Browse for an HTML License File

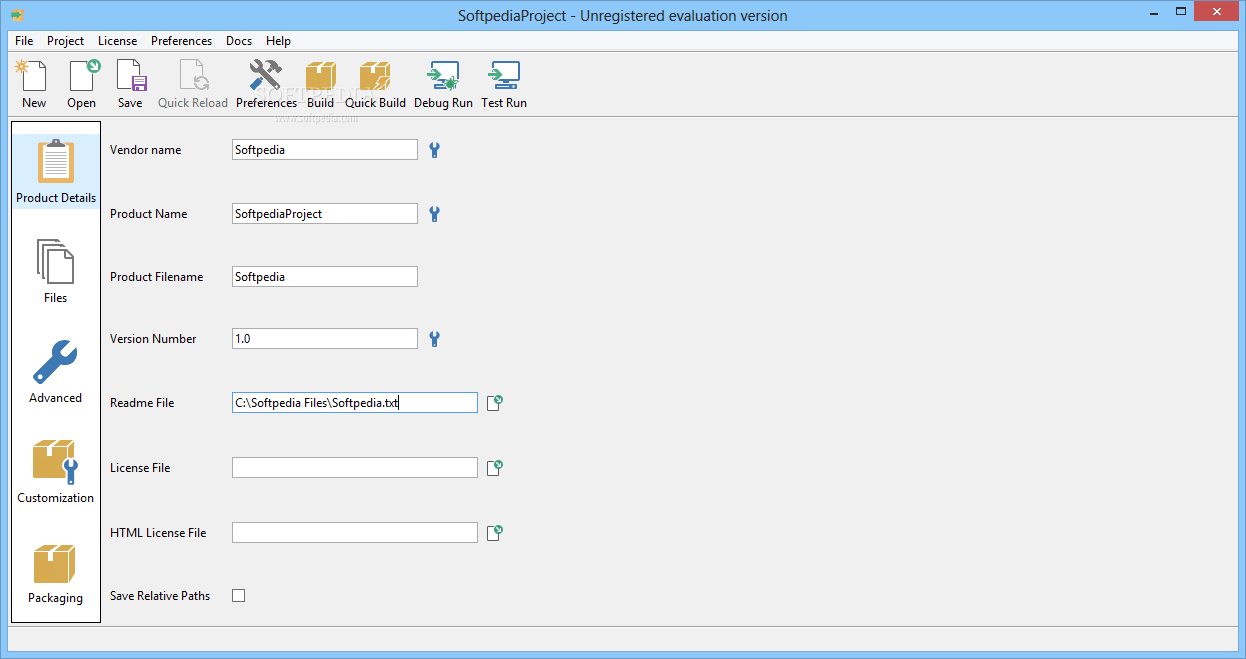coord(494,533)
